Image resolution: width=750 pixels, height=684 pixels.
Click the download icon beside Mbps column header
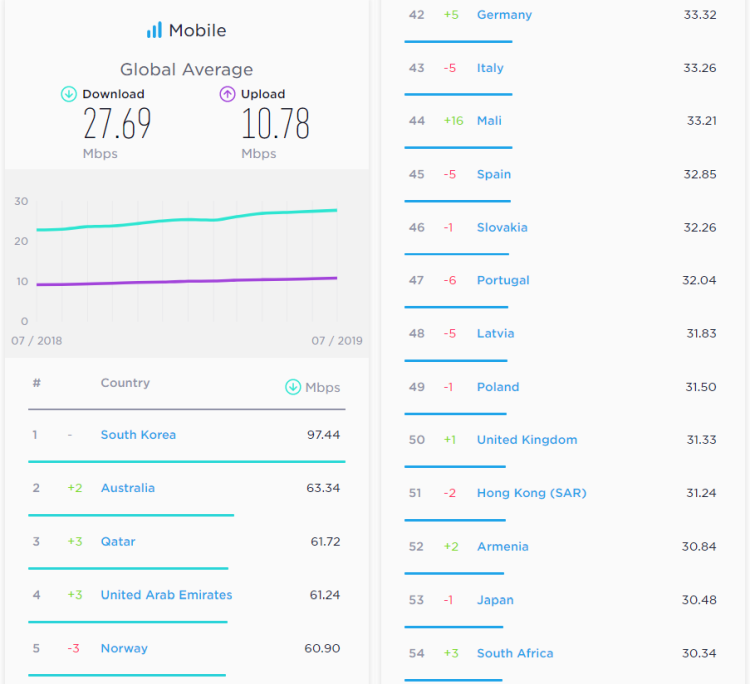[x=293, y=387]
